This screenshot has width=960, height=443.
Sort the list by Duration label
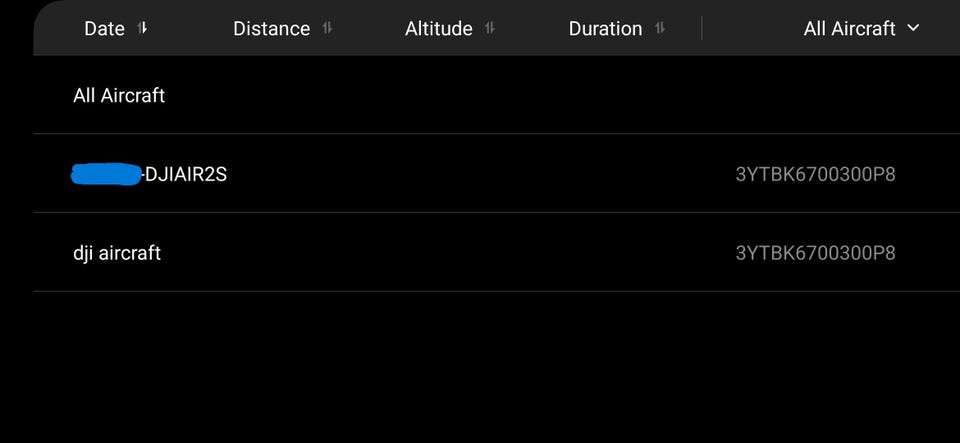[x=605, y=29]
